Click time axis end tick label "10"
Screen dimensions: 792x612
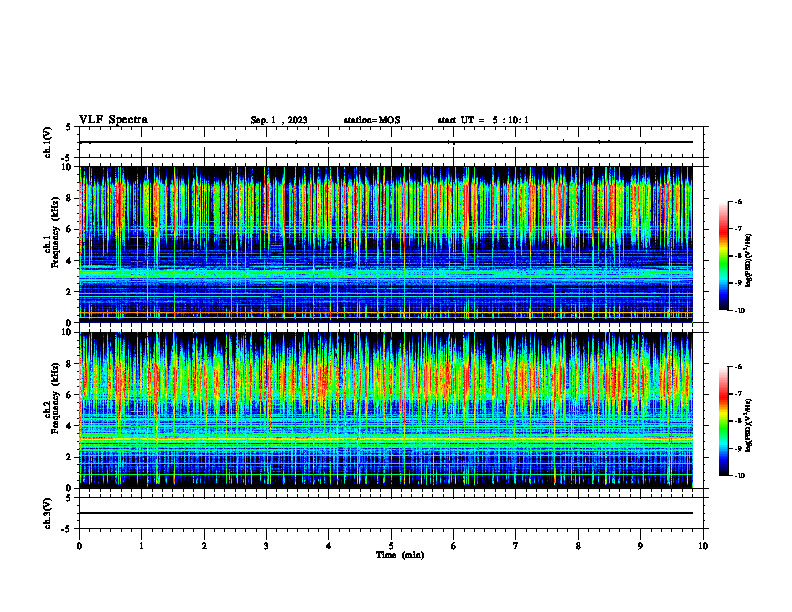pyautogui.click(x=703, y=546)
